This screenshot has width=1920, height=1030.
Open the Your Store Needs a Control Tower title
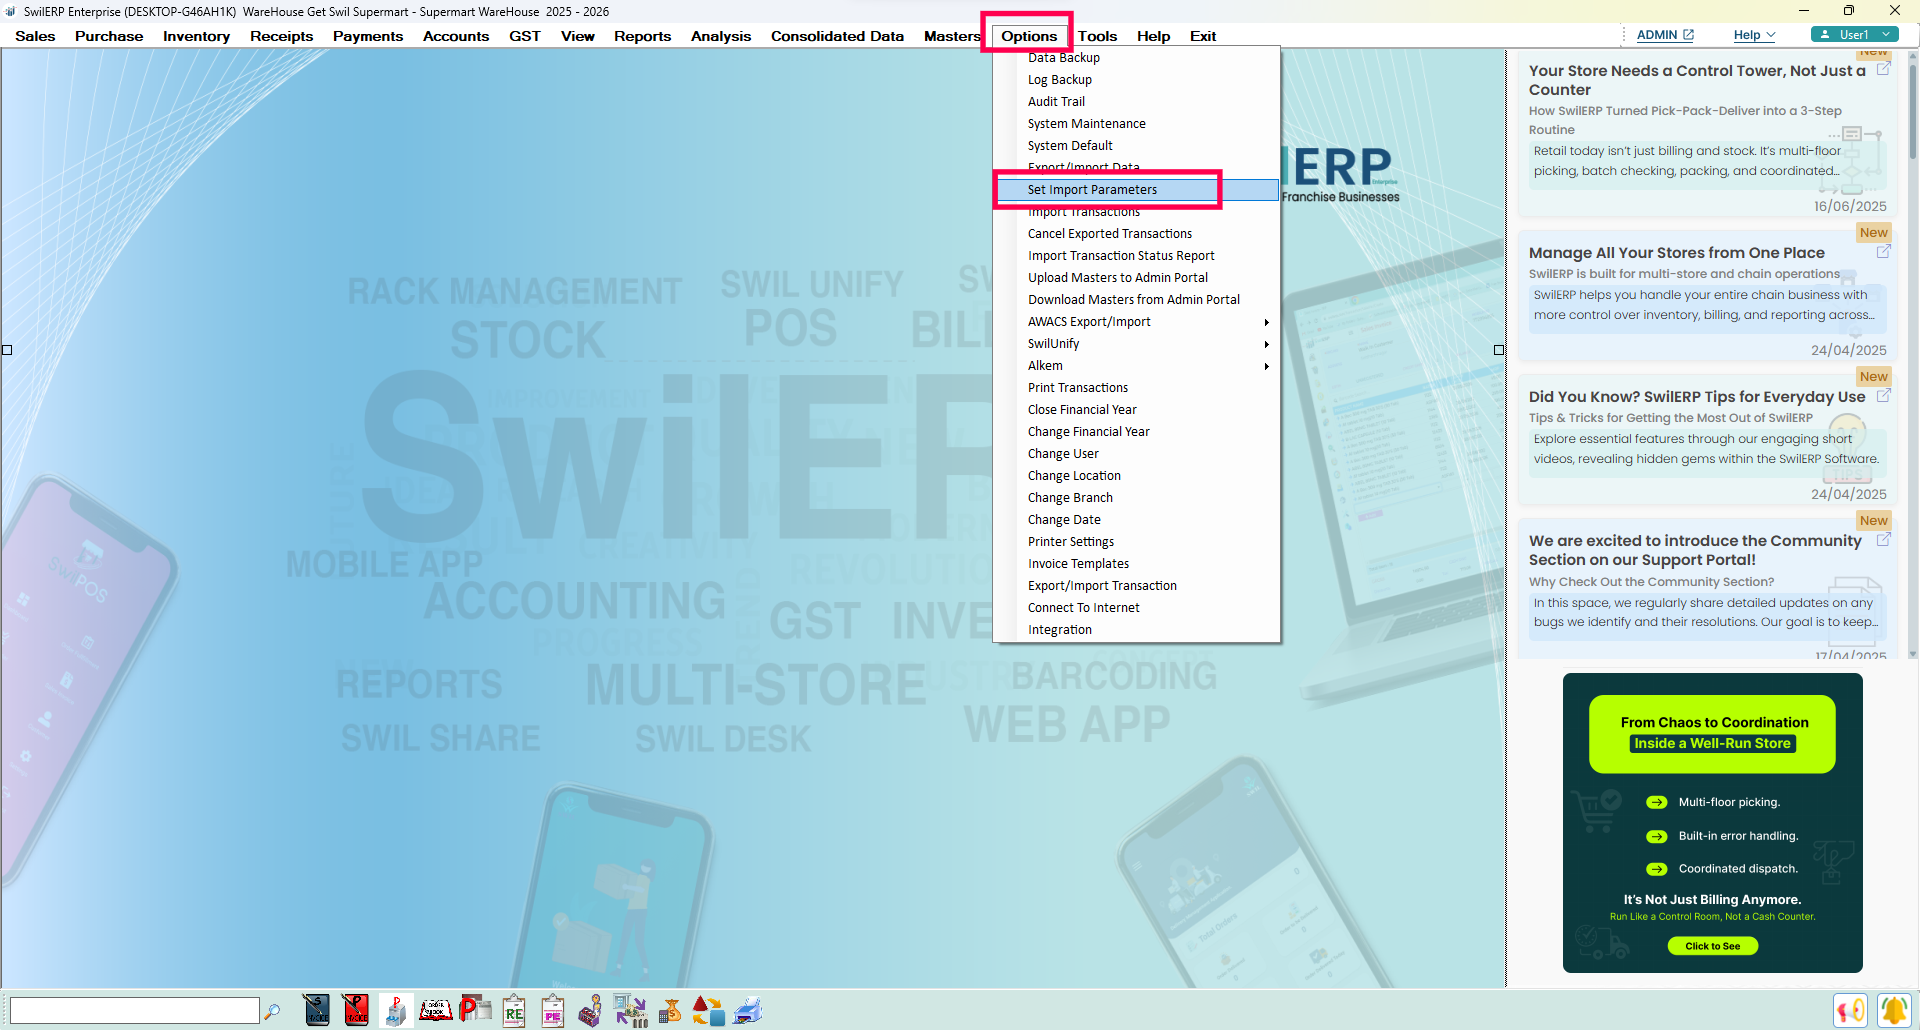pos(1697,80)
